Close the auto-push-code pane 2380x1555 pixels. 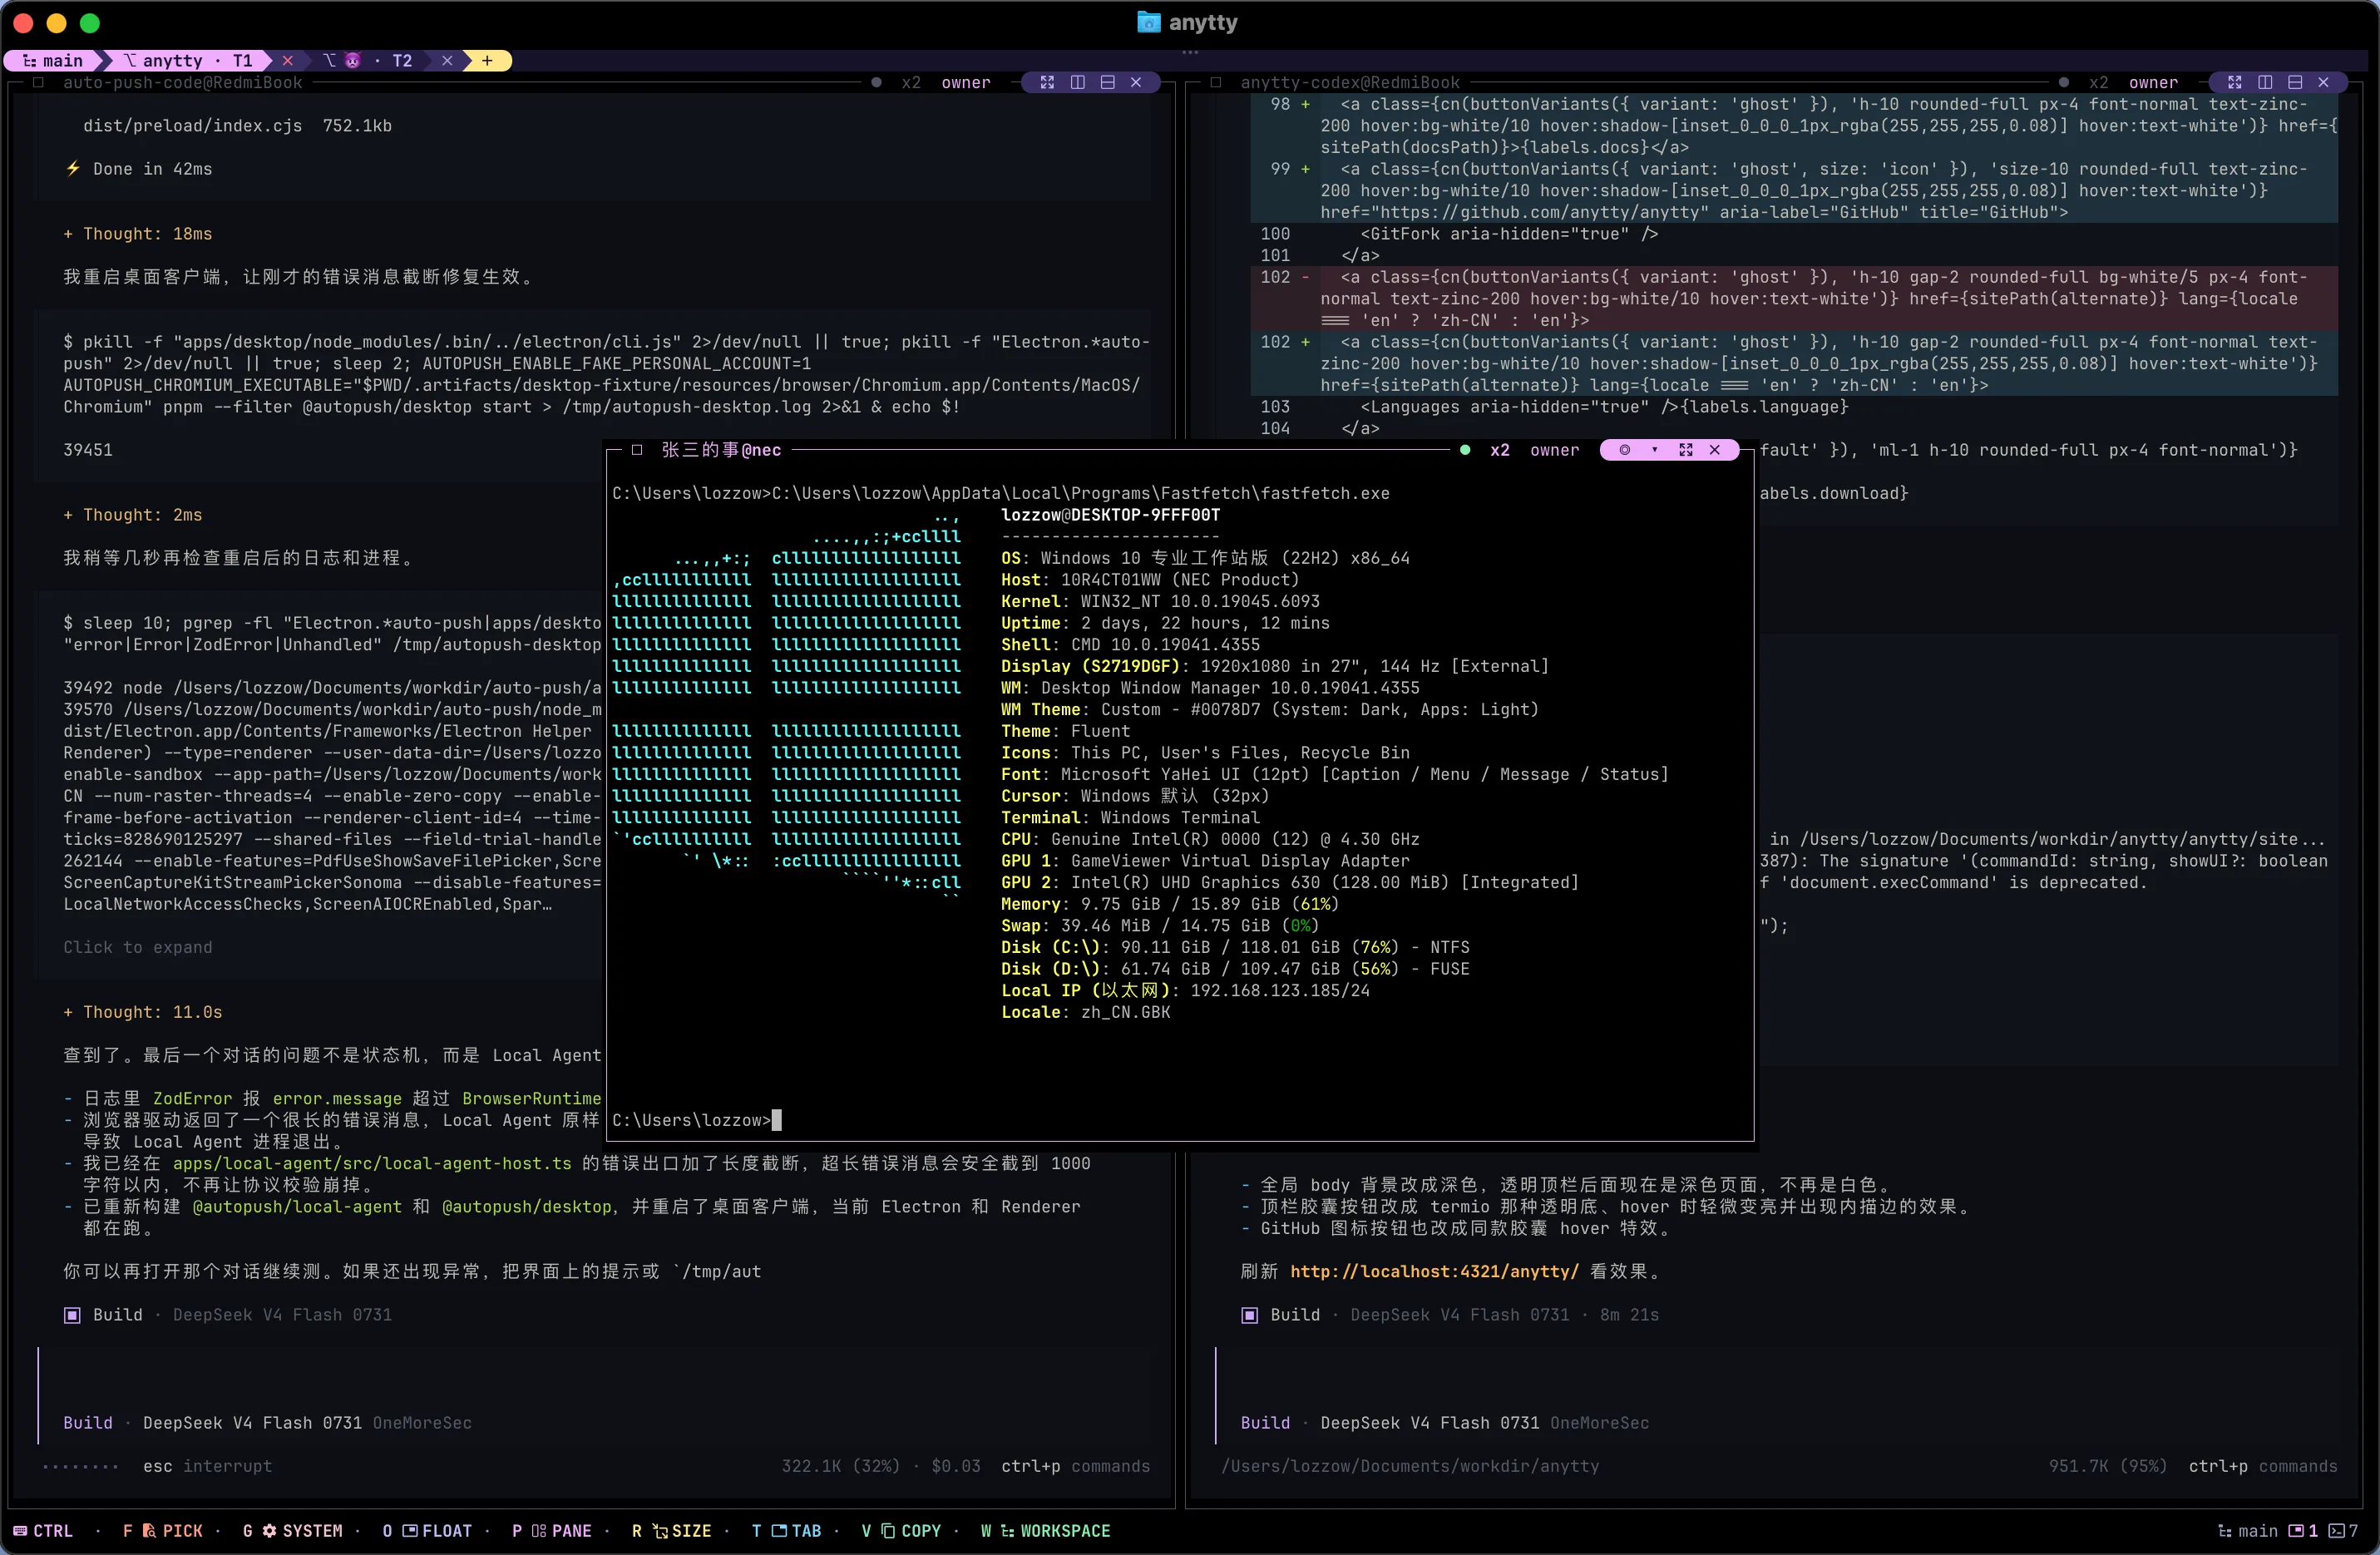tap(1136, 83)
